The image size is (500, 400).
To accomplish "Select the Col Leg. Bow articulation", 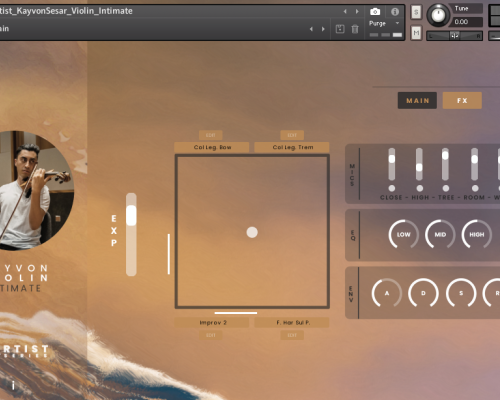I will (x=212, y=147).
